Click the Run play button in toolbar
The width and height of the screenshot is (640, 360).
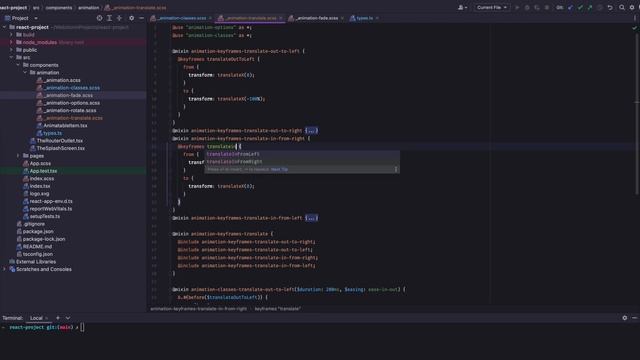(517, 7)
